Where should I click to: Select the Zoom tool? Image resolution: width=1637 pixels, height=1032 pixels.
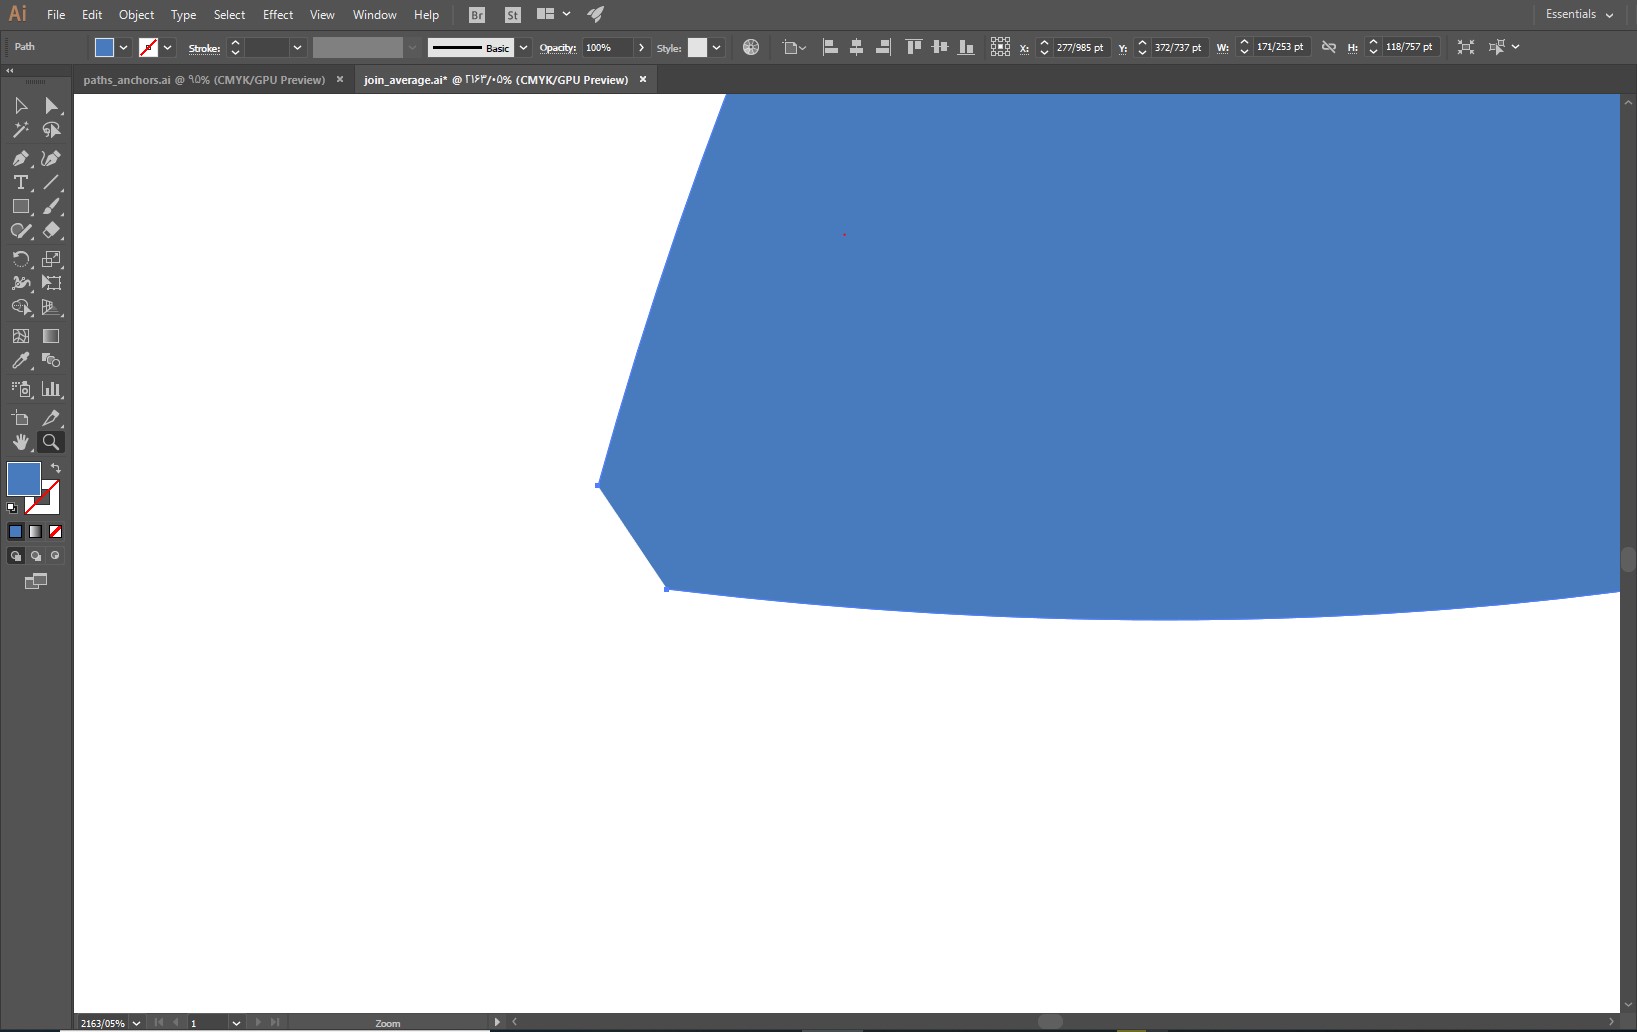tap(51, 442)
